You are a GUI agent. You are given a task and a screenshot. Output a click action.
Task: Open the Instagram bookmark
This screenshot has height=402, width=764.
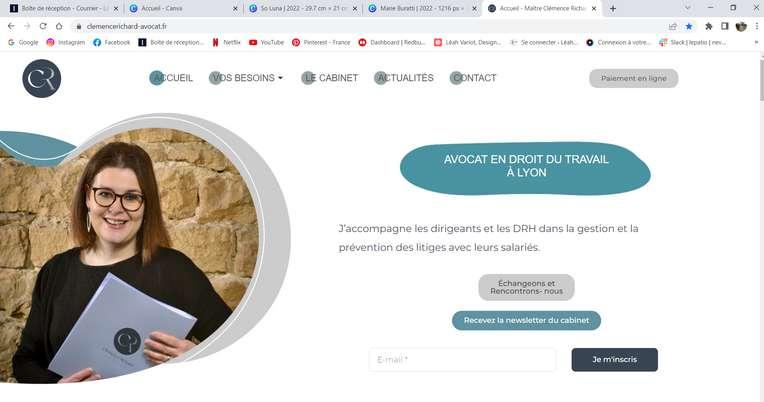(65, 42)
